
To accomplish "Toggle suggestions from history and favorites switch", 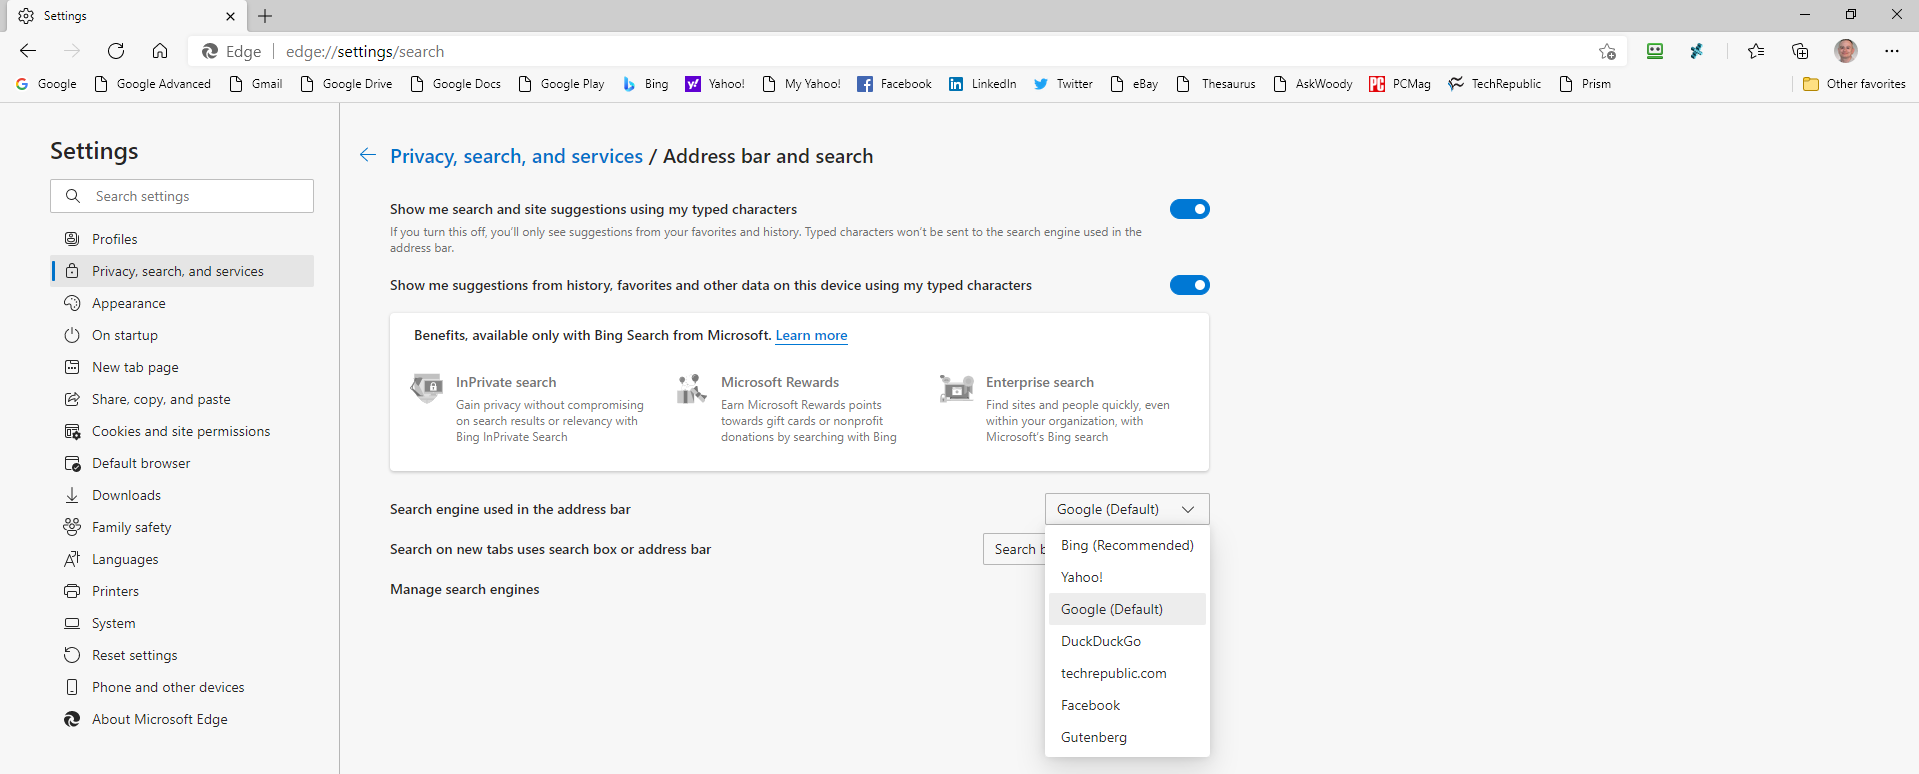I will pos(1190,285).
